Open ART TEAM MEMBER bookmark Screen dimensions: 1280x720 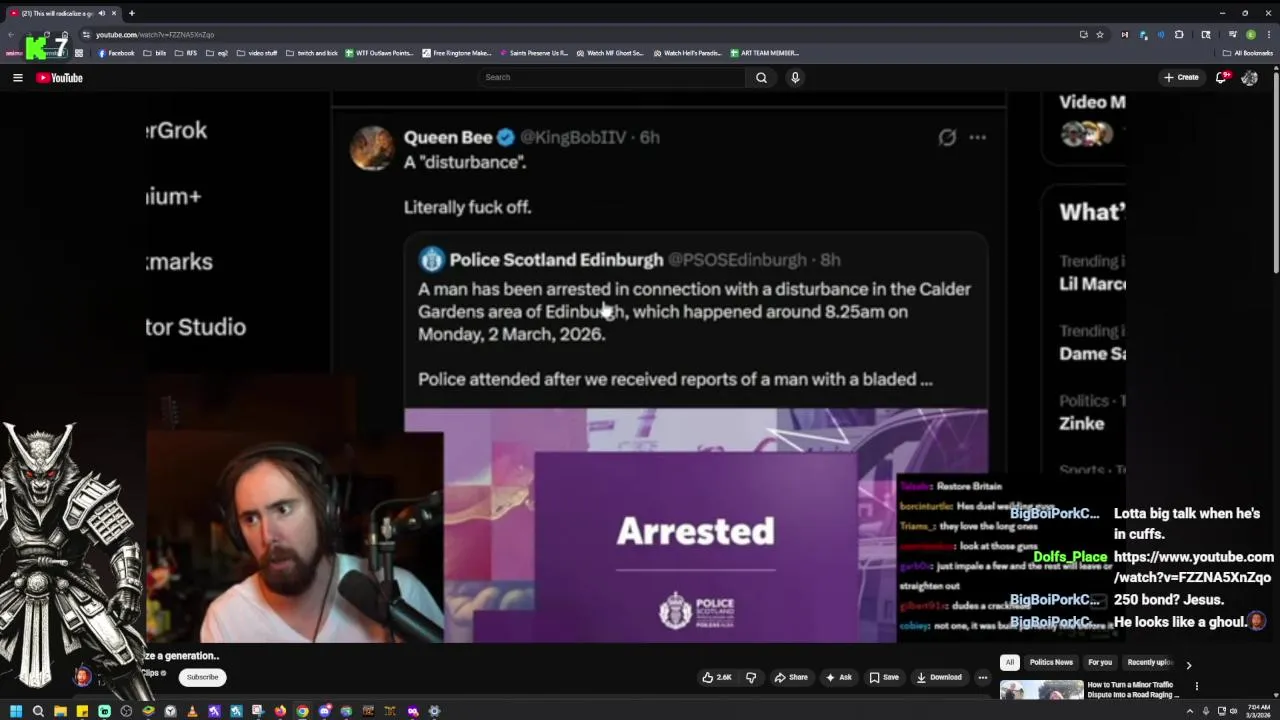coord(765,53)
